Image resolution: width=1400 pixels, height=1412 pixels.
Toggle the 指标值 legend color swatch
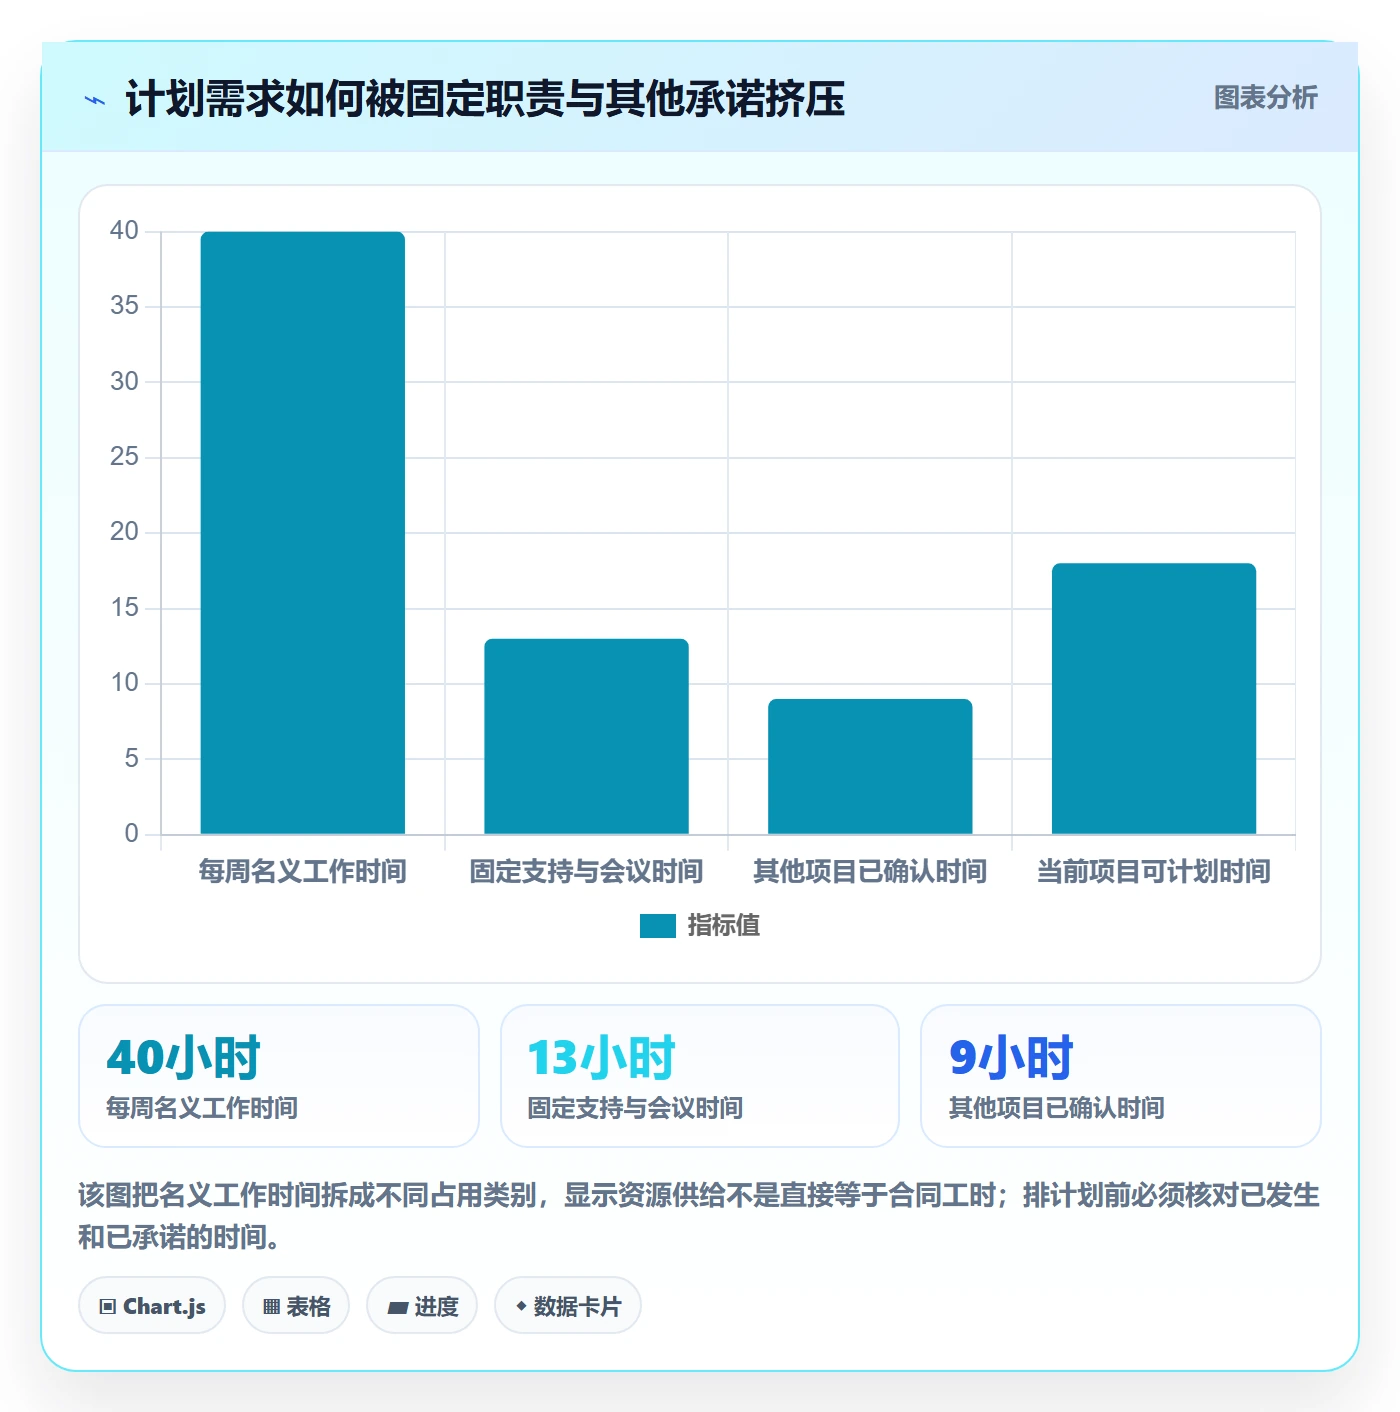(x=658, y=926)
